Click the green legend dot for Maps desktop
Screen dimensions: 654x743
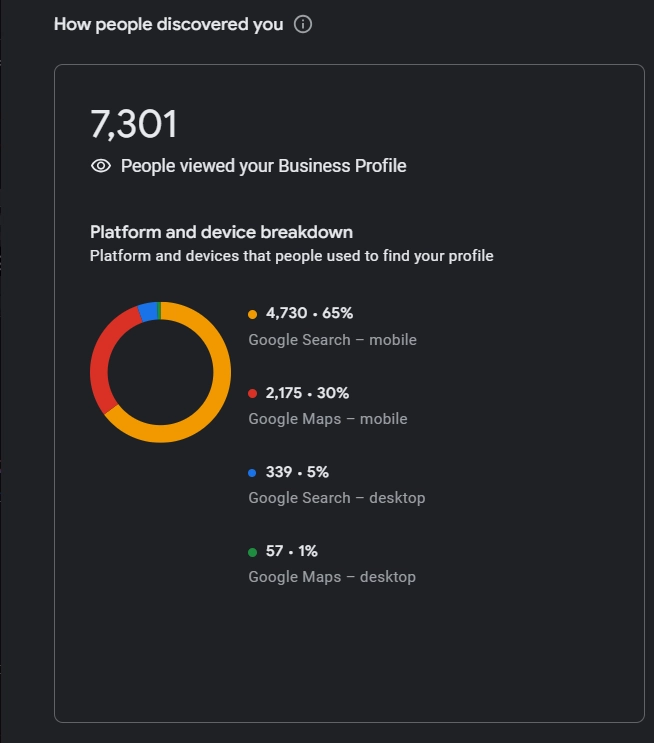coord(253,552)
